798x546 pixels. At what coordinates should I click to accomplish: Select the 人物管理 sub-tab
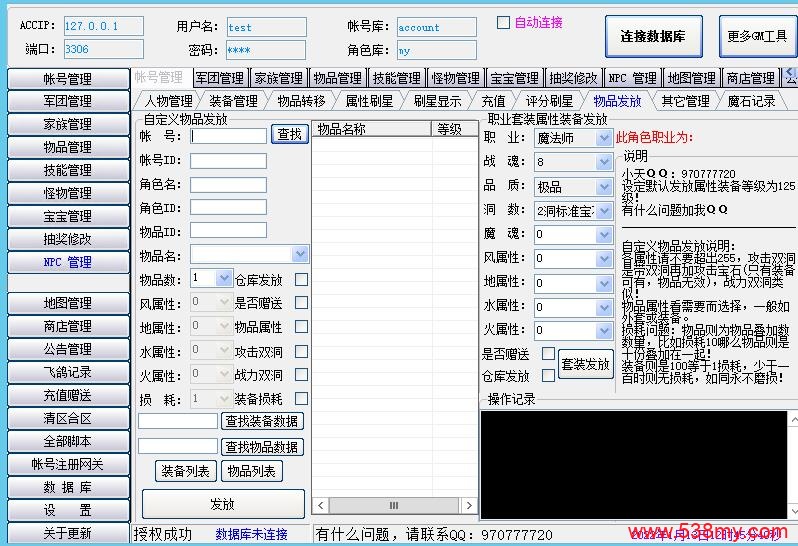click(168, 101)
